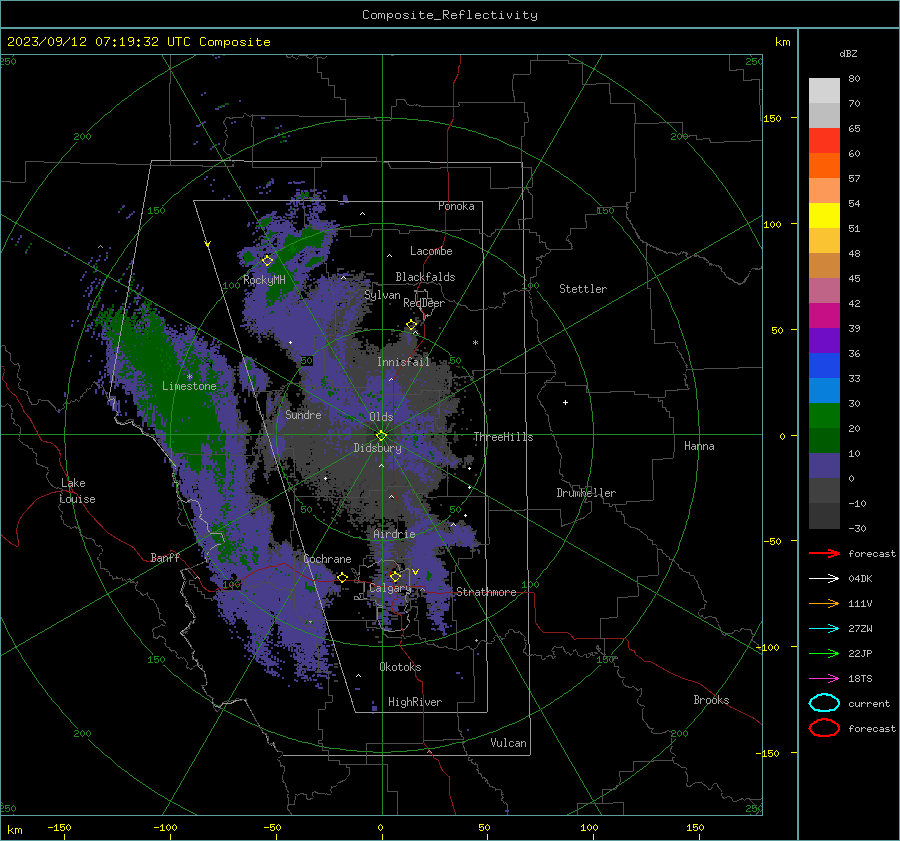The image size is (900, 841).
Task: Select the magenta 18TS arrow symbol
Action: 824,679
